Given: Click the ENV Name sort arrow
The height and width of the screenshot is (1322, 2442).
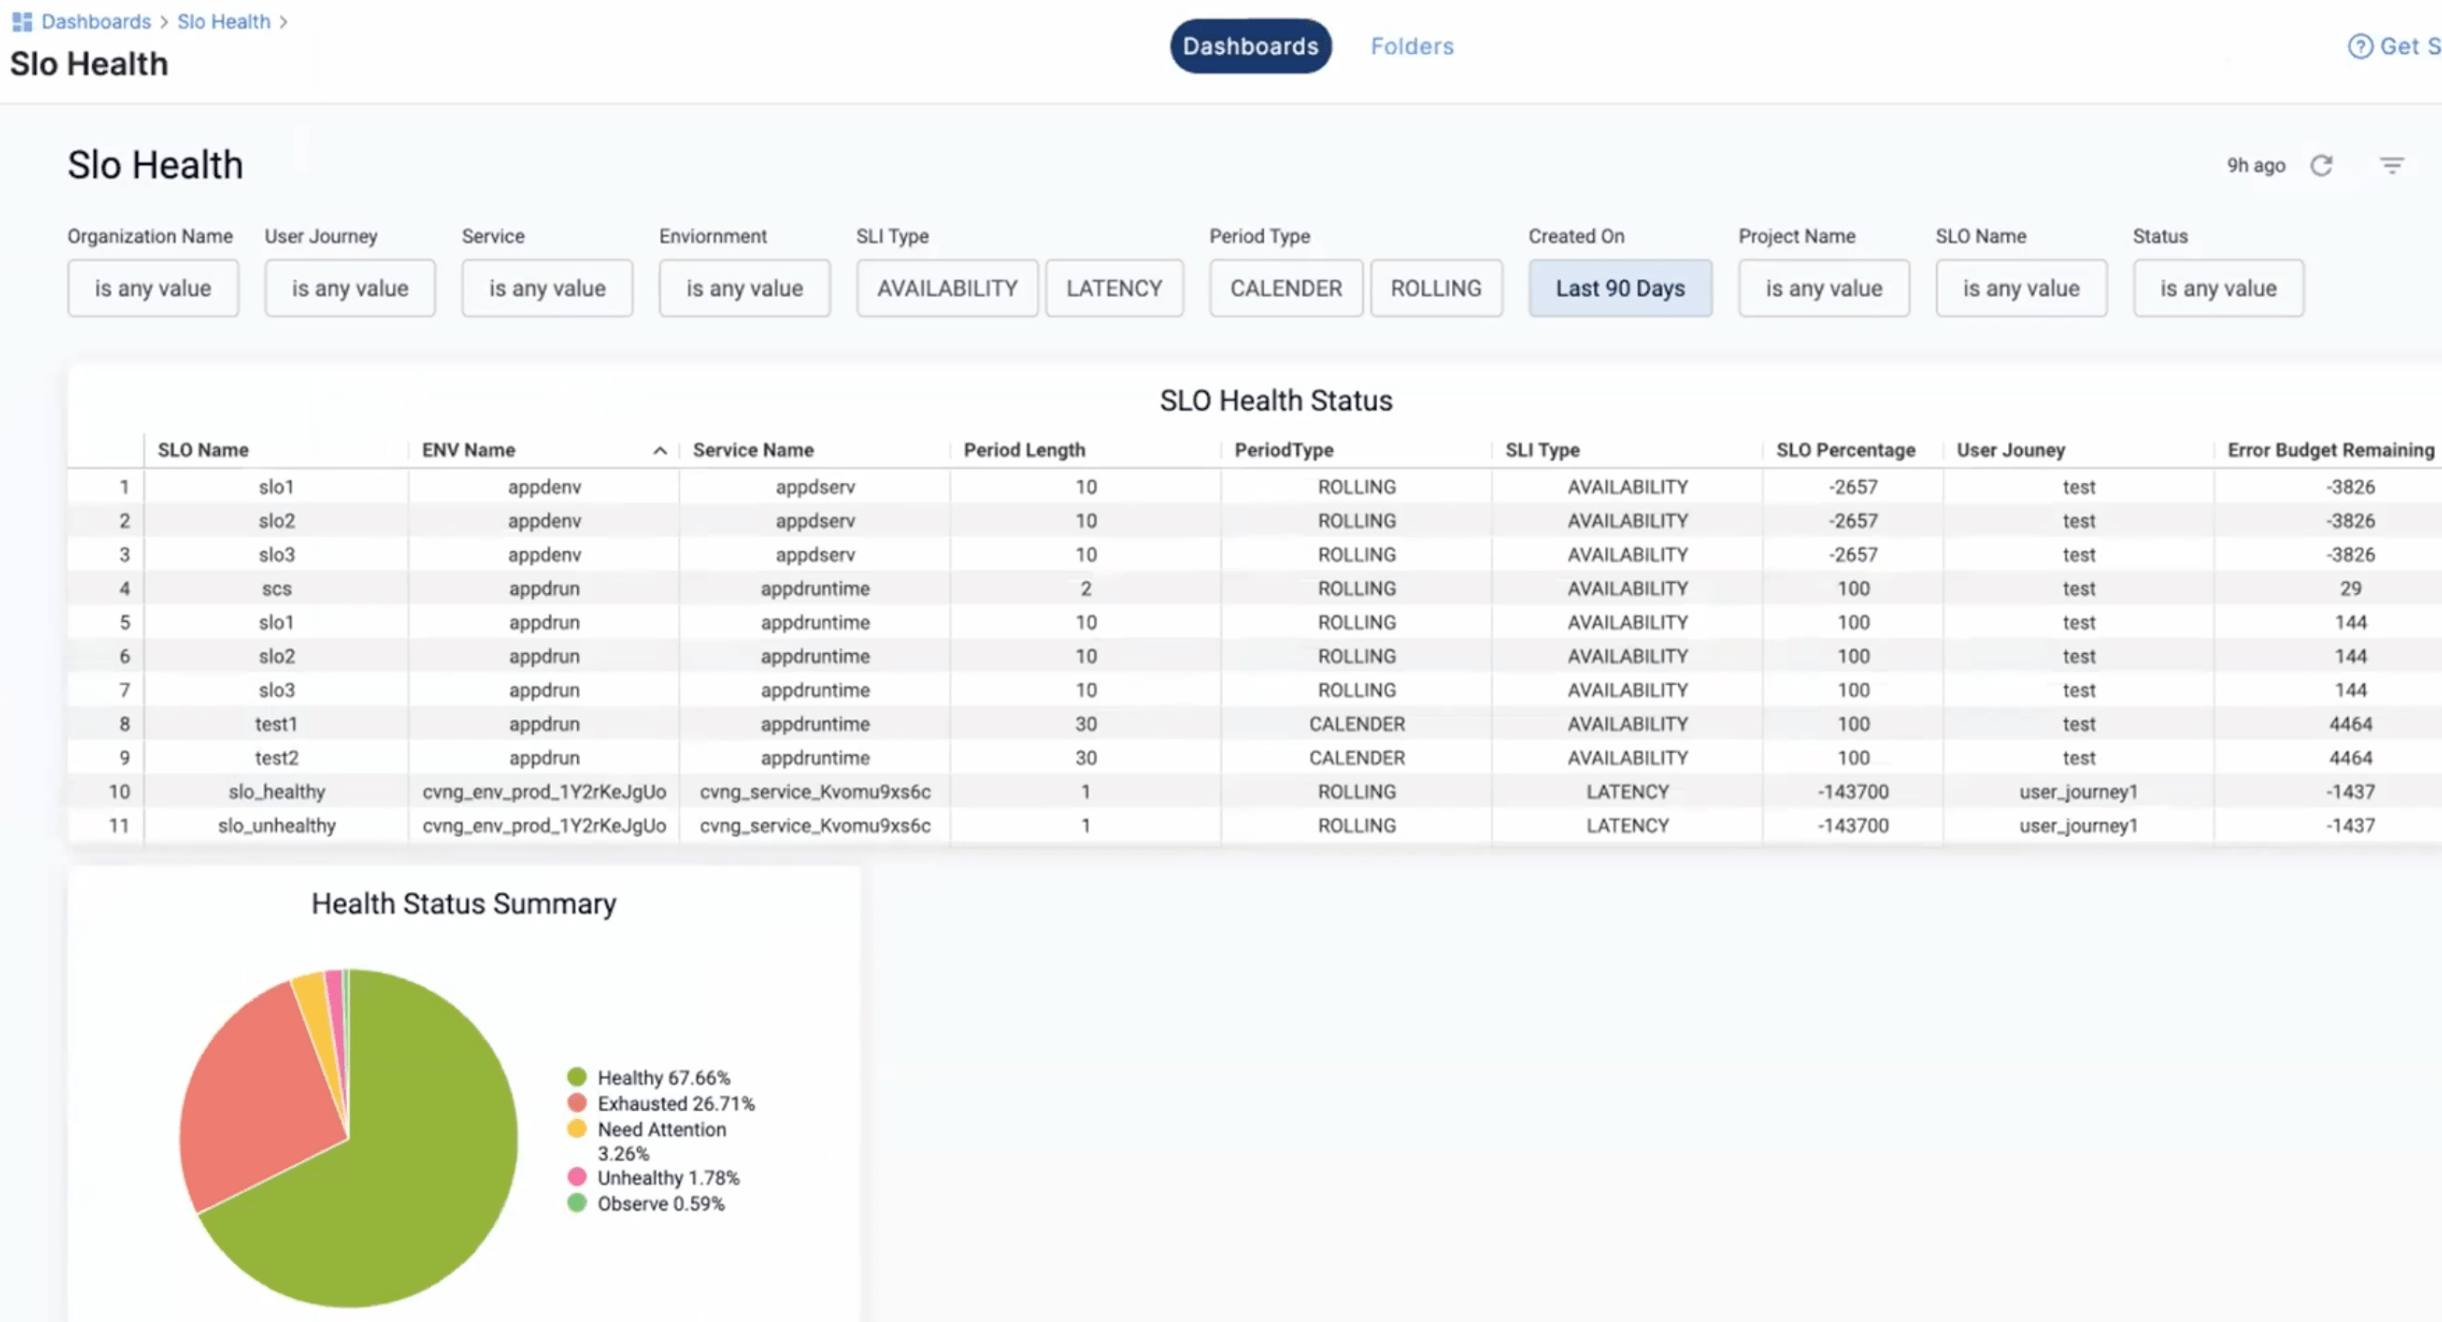Looking at the screenshot, I should [659, 451].
